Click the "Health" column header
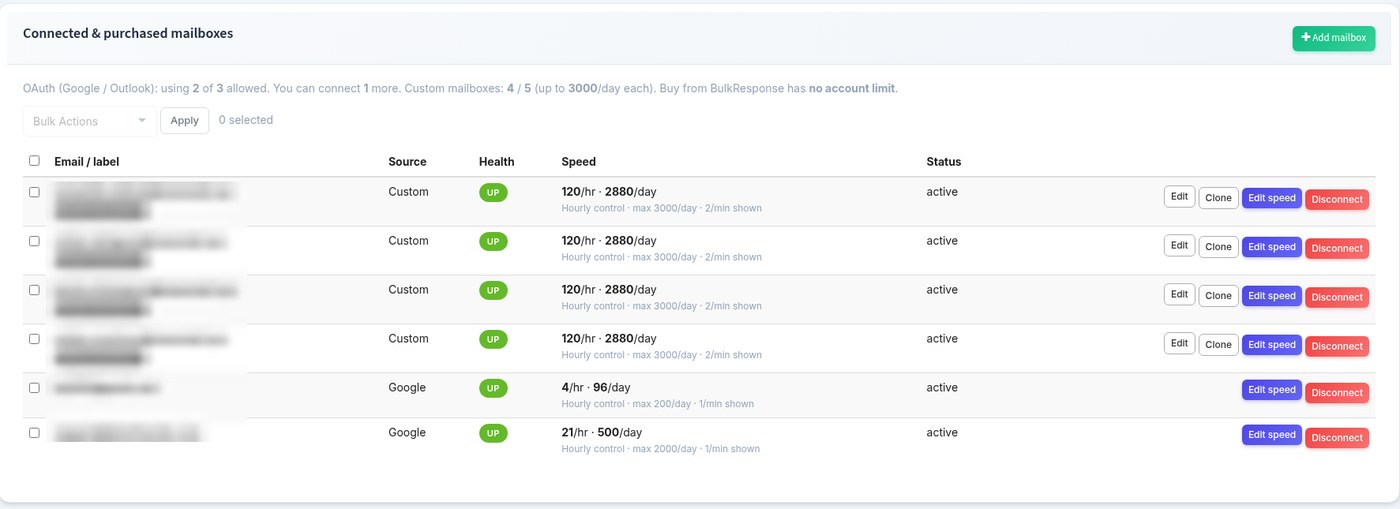Screen dimensions: 1400x509 coord(497,161)
